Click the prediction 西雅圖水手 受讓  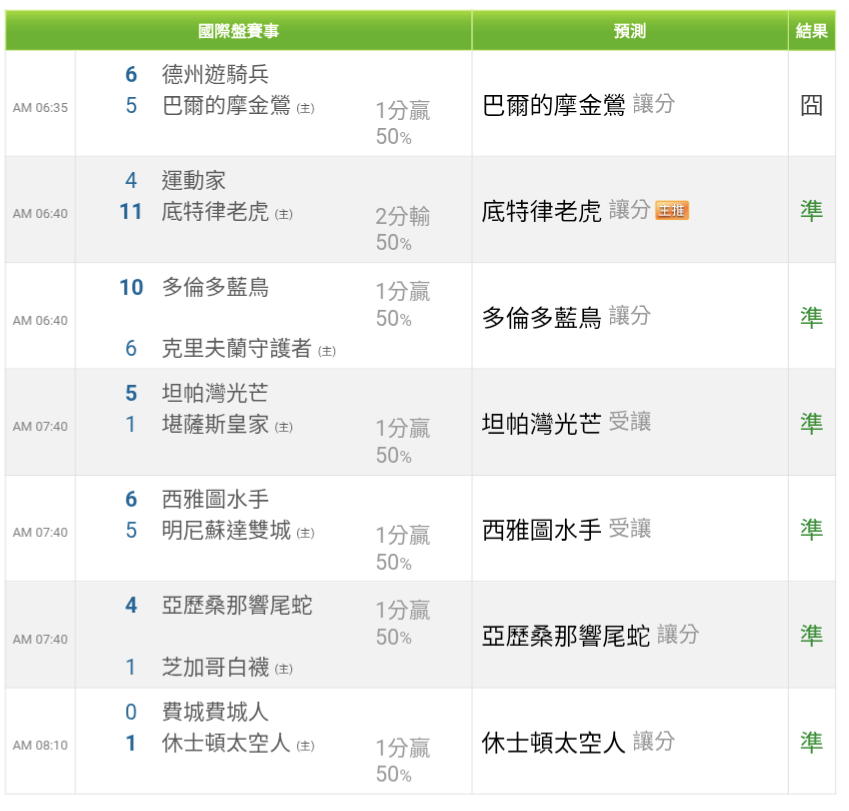tap(566, 529)
